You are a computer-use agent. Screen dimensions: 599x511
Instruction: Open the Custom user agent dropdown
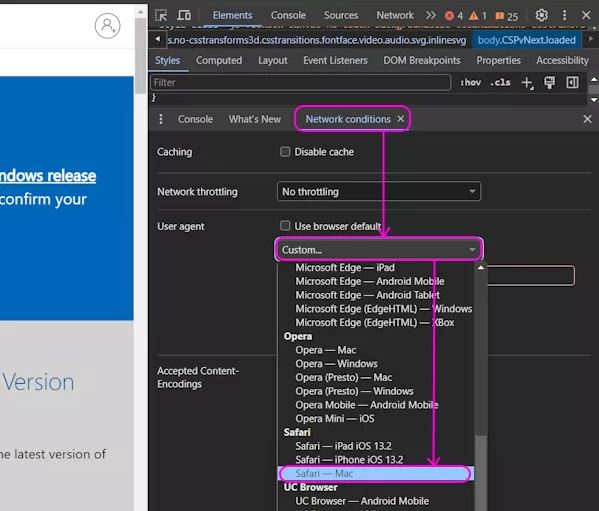pos(379,250)
